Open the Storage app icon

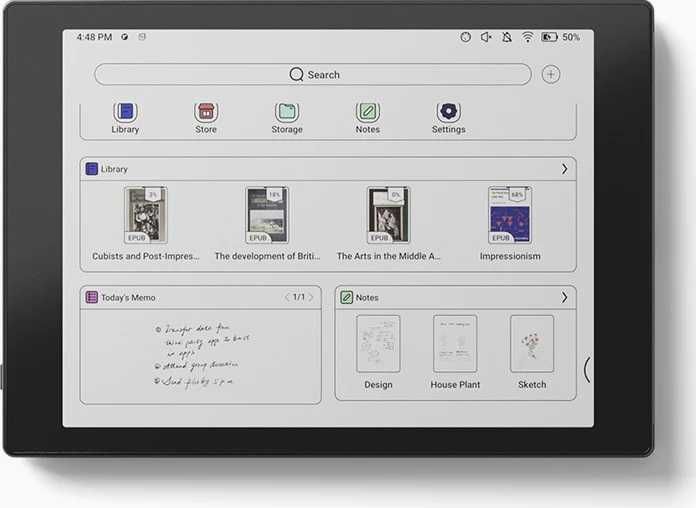(287, 112)
